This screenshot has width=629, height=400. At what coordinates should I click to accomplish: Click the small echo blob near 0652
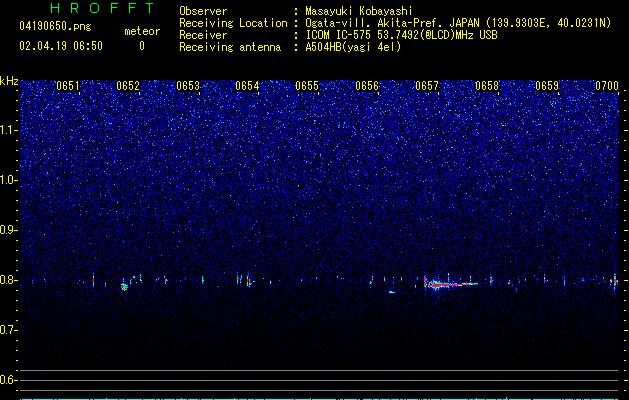click(x=124, y=286)
